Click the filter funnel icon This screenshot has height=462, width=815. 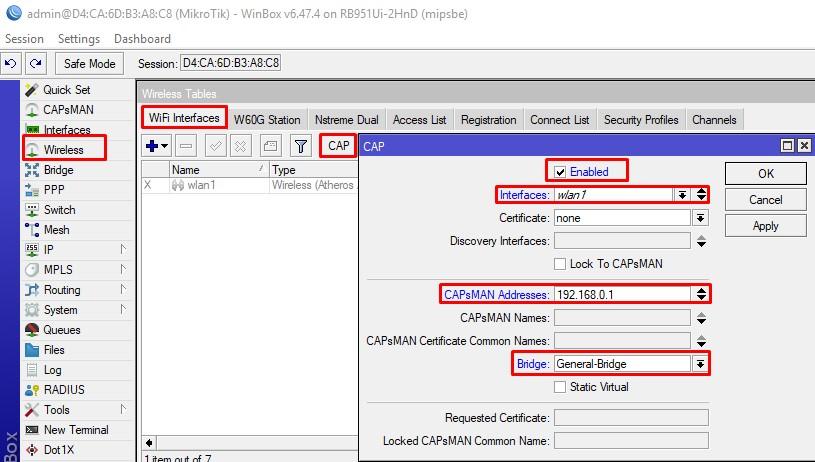[x=300, y=146]
